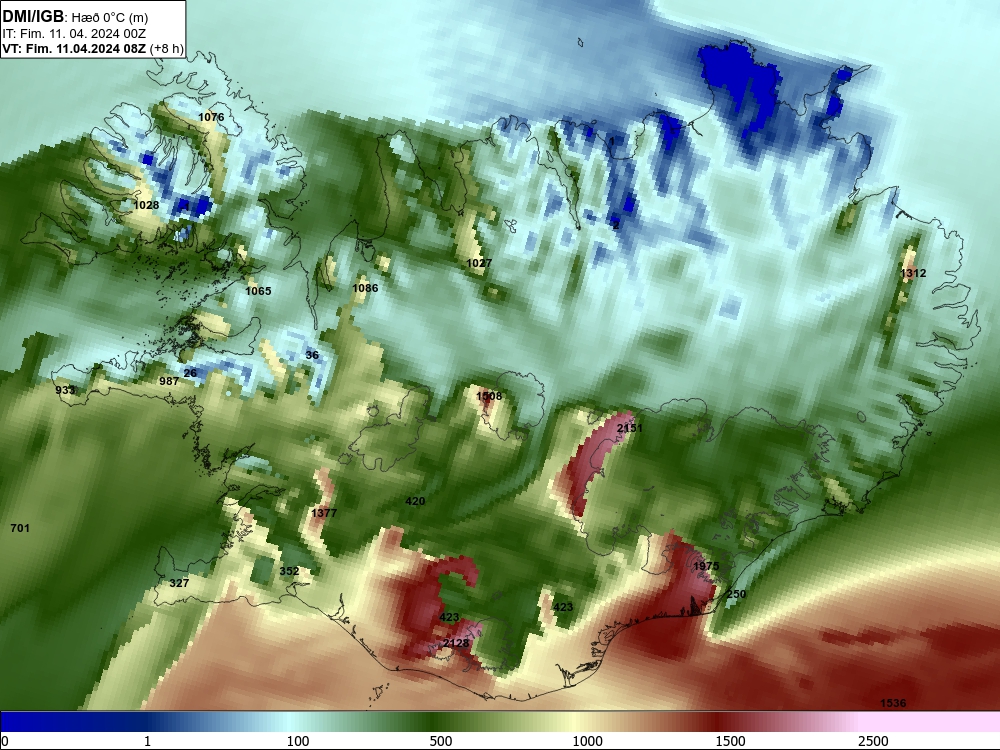Click the 1536 label over the sea
This screenshot has height=750, width=1000.
click(893, 703)
